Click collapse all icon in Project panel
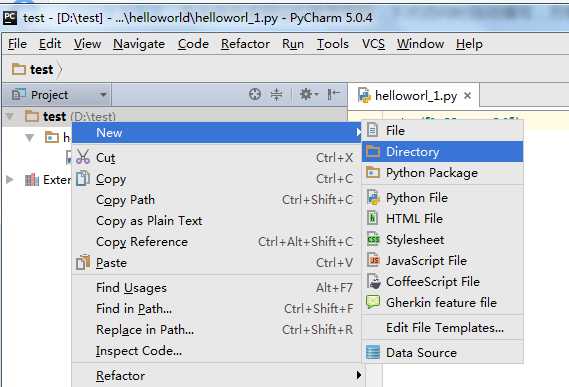 point(277,94)
